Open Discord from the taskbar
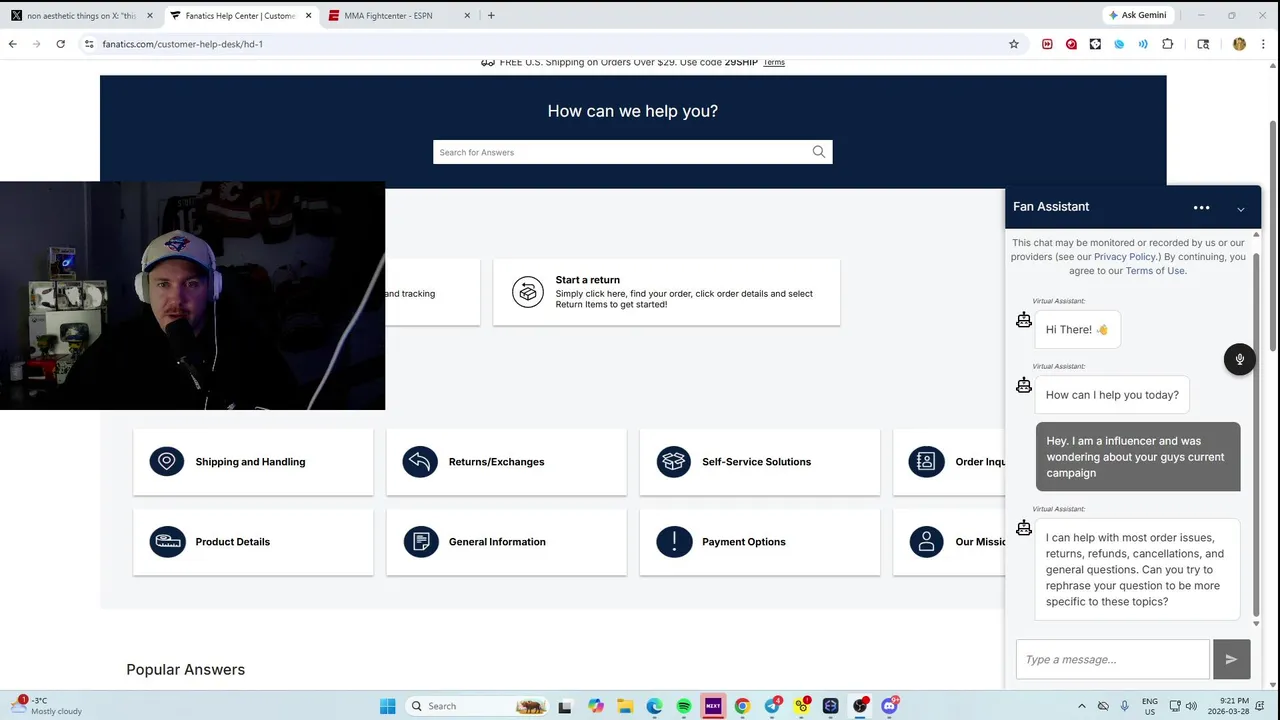 (889, 706)
